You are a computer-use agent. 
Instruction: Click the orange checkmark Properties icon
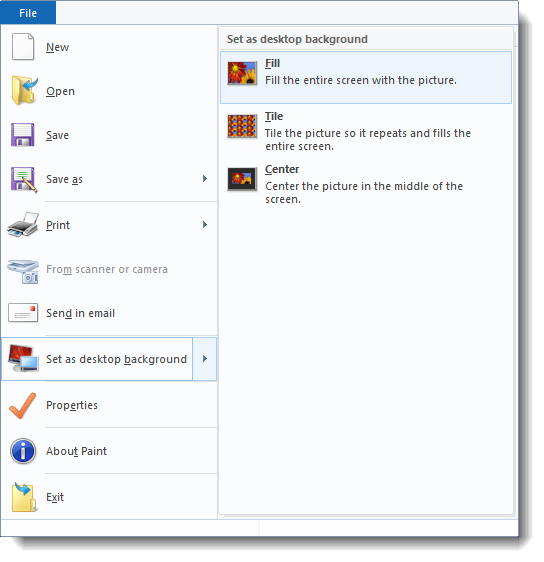23,405
